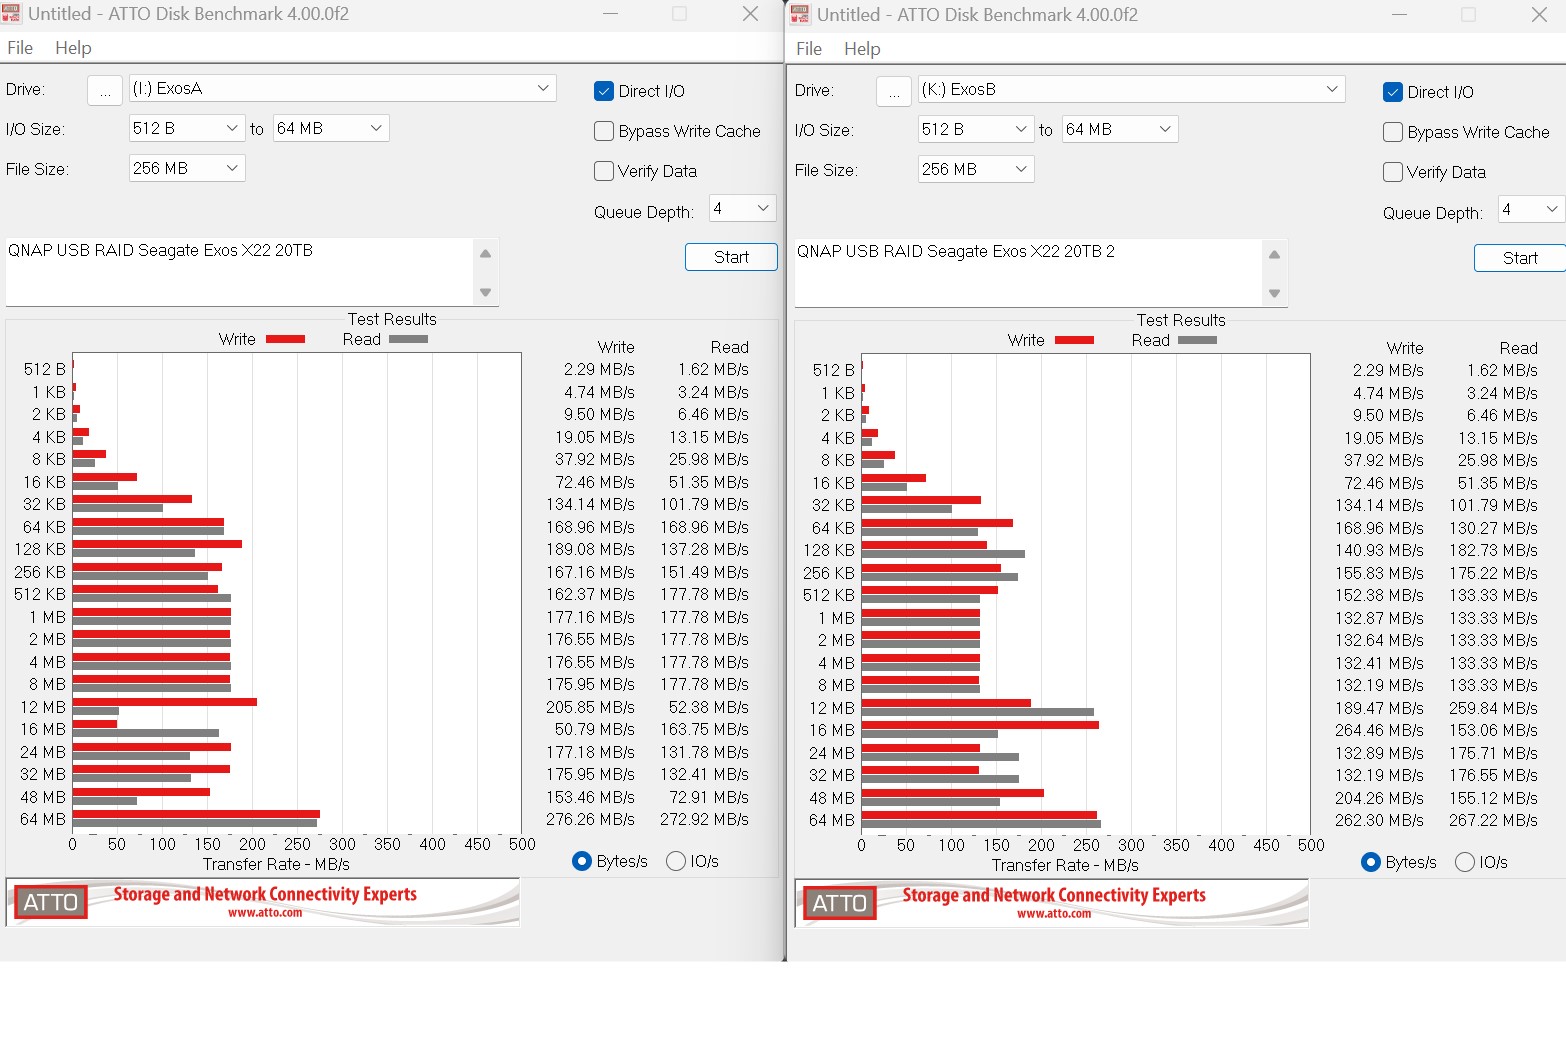Screen dimensions: 1566x1039
Task: Open the www.atto.com banner link in the ExosA window
Action: [x=265, y=913]
